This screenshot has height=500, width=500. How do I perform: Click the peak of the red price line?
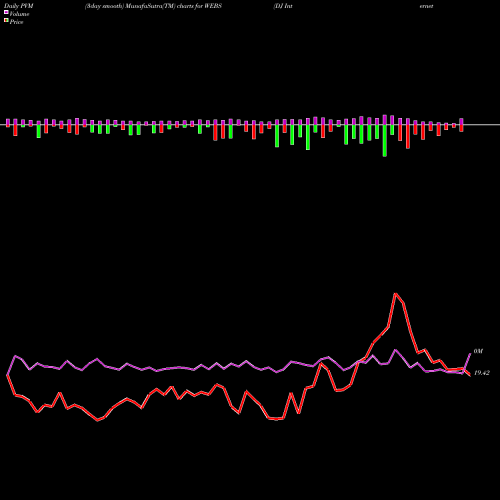coord(396,294)
